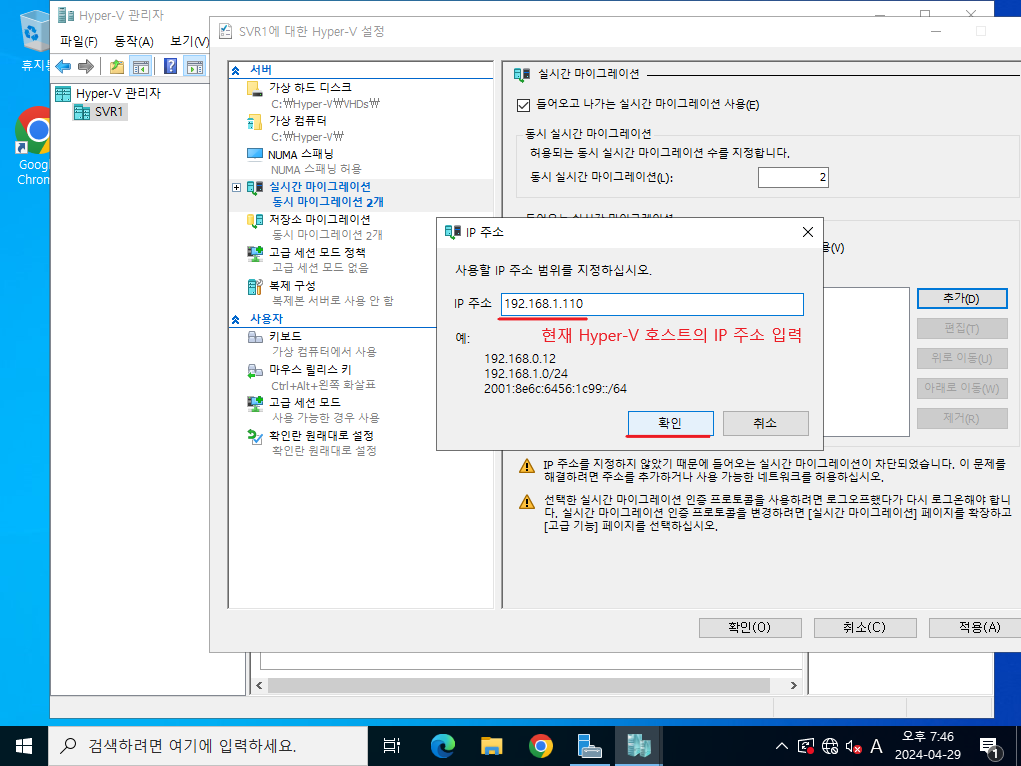Screen dimensions: 1021x766
Task: Click example text 192.168.1.0/24
Action: coord(526,373)
